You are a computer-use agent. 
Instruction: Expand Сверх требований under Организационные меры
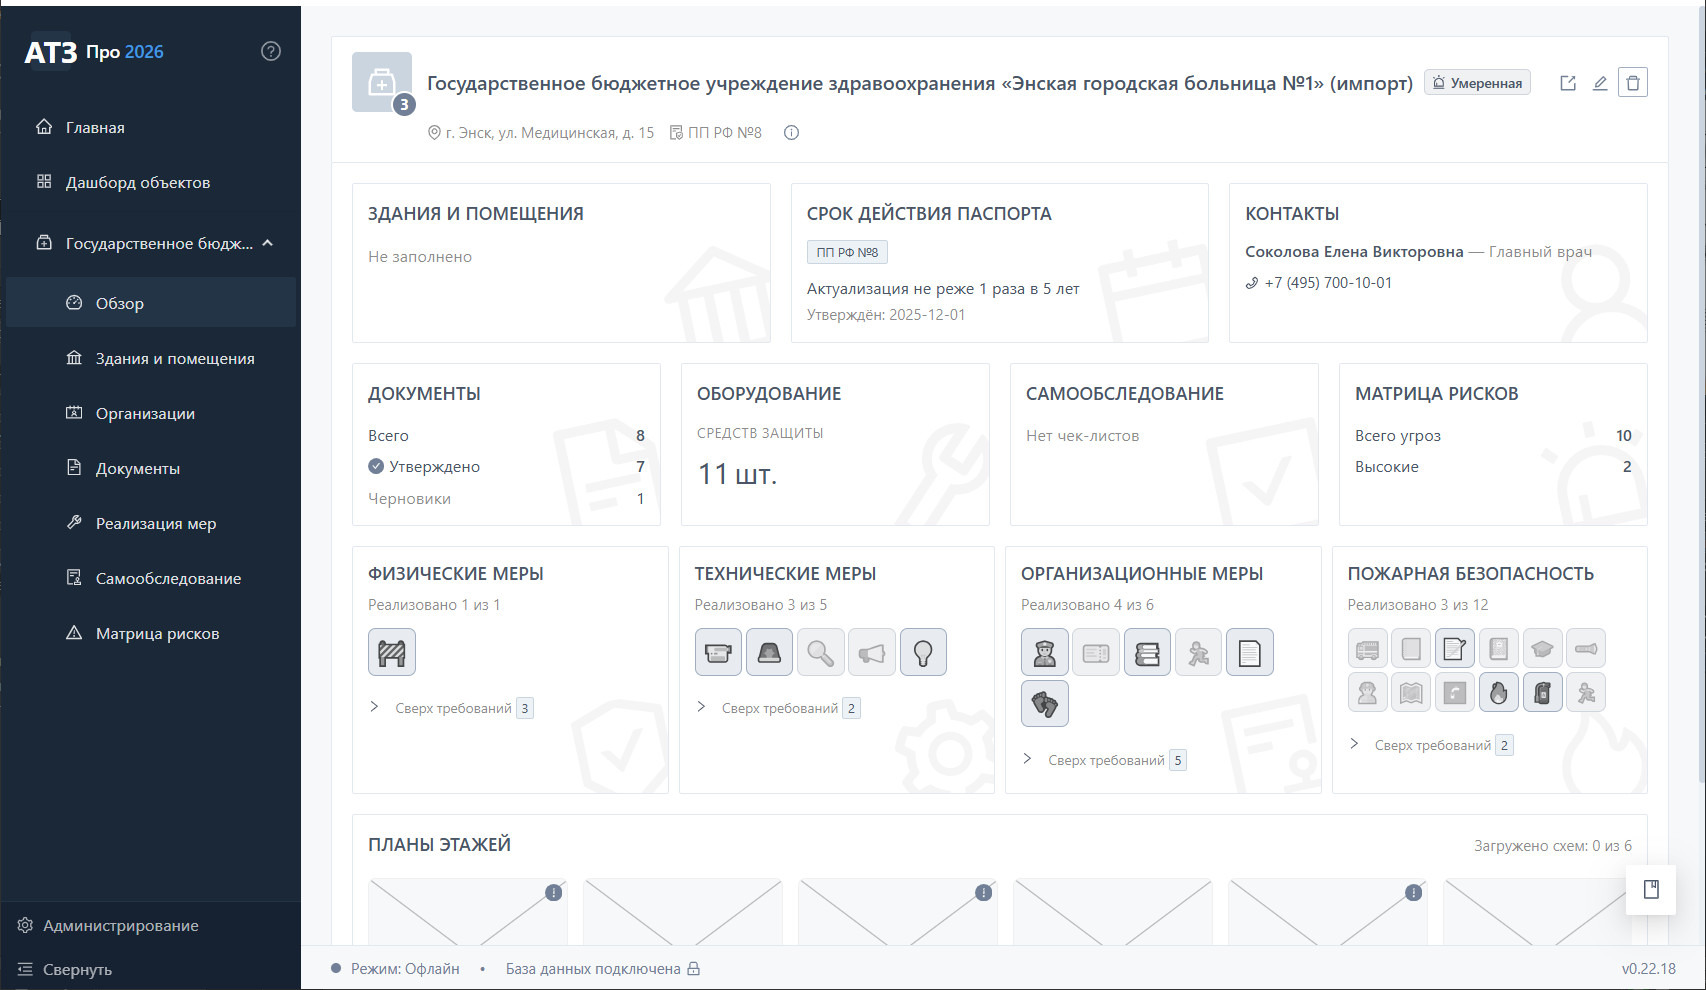click(x=1104, y=760)
